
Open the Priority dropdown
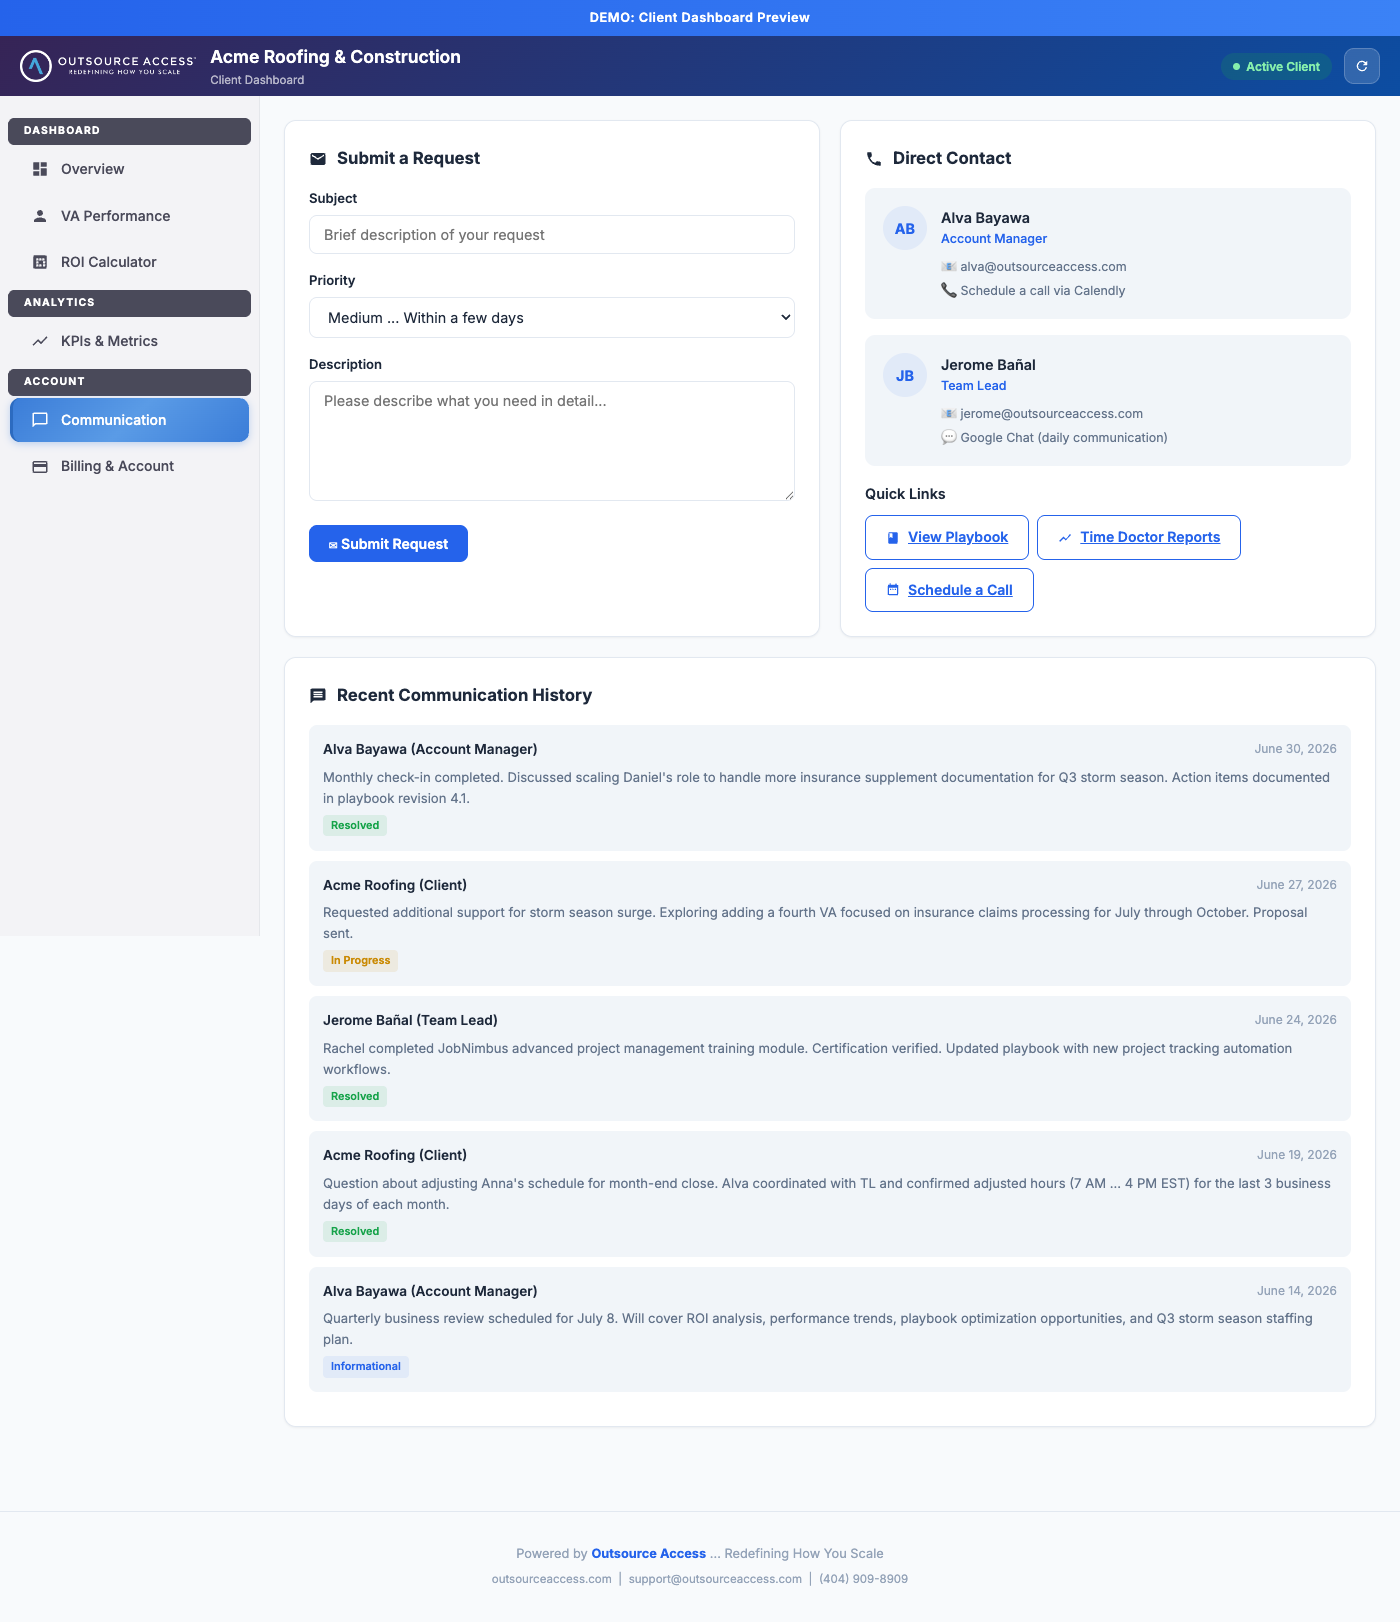tap(552, 318)
